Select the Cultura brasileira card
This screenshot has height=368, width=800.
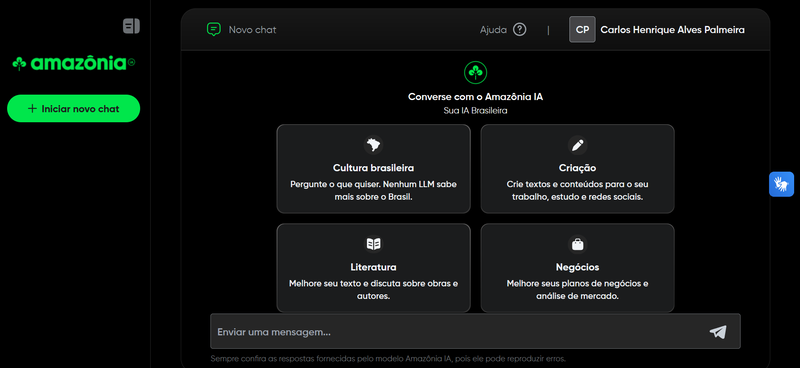point(373,168)
